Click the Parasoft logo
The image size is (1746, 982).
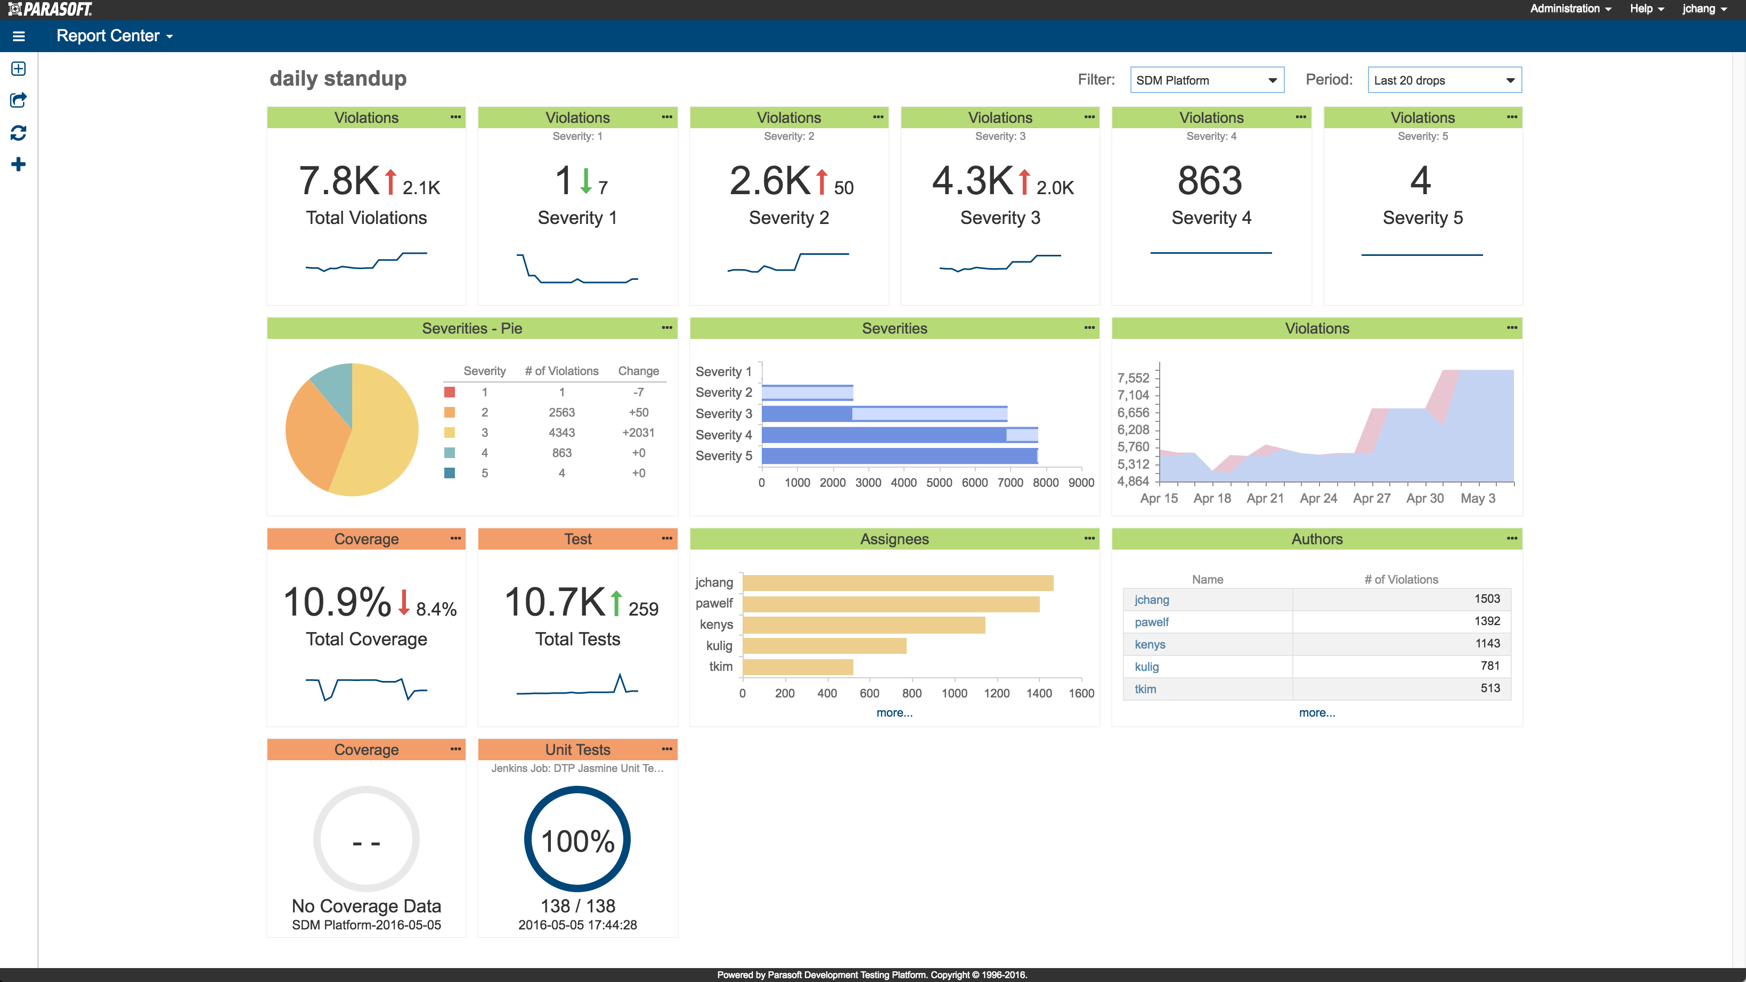coord(50,9)
